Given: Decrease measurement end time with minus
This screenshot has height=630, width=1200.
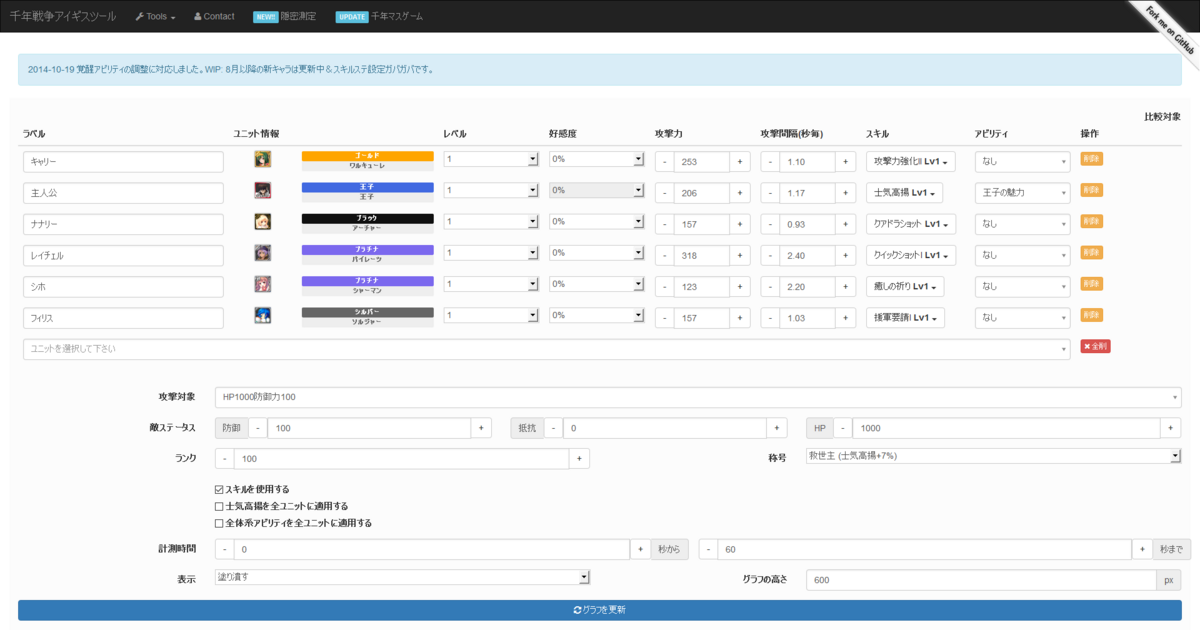Looking at the screenshot, I should coord(708,550).
